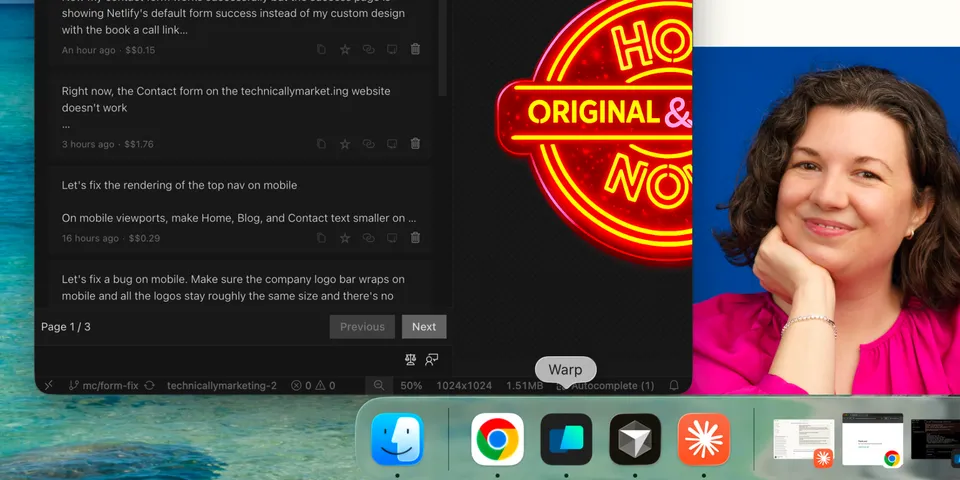
Task: Open the technicallymarketing-2 status bar item
Action: 222,385
